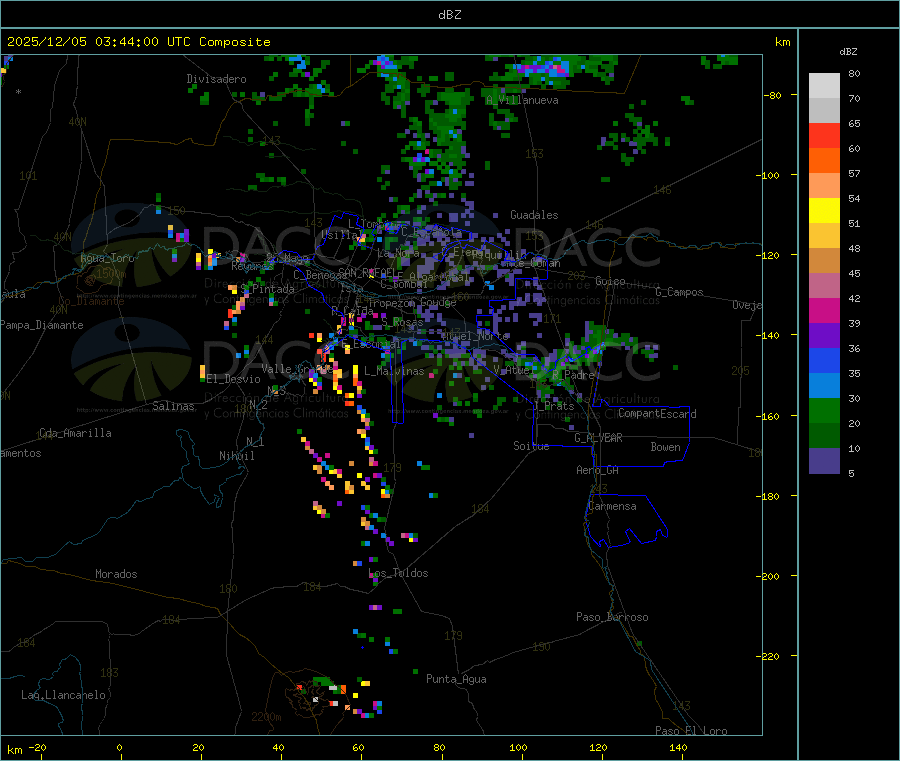Click the yellow 51–54 dBZ legend swatch
The image size is (900, 761).
[824, 211]
